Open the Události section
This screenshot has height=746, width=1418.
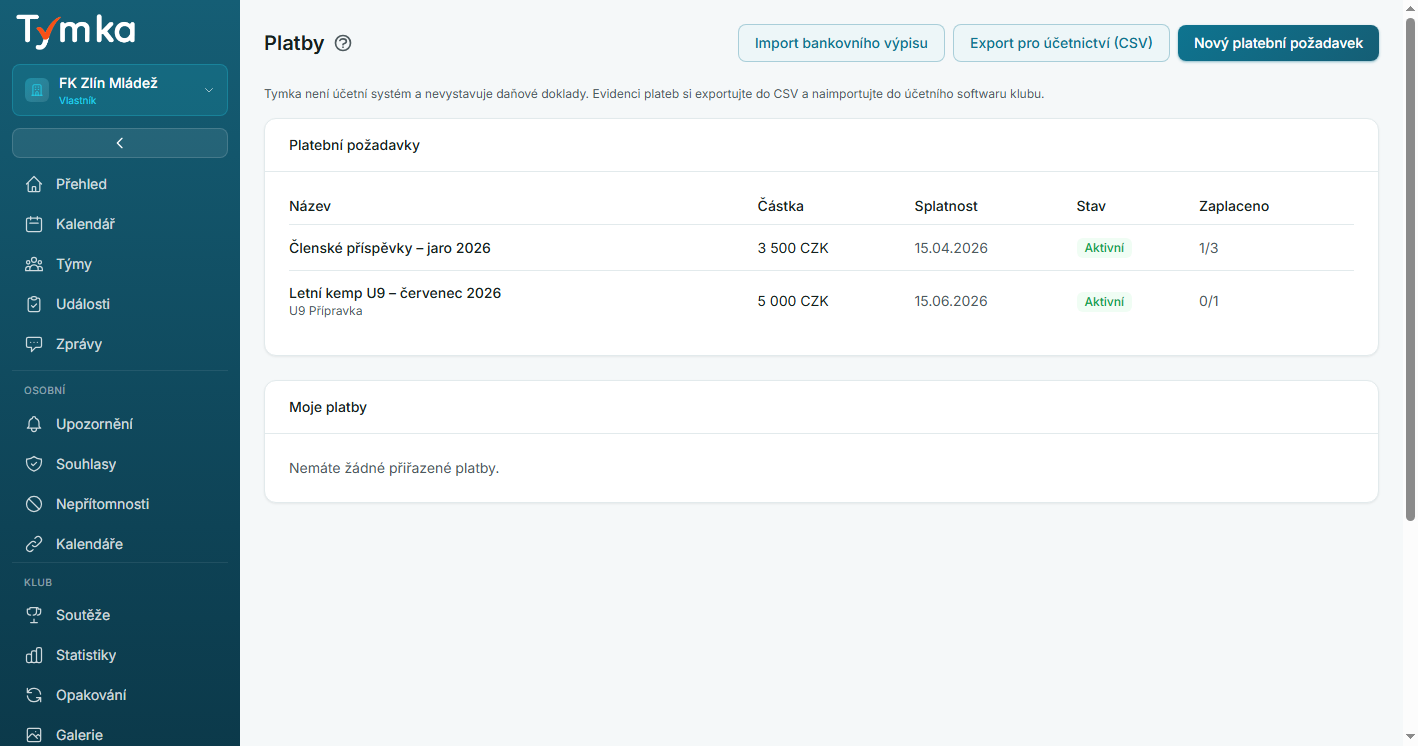click(120, 304)
